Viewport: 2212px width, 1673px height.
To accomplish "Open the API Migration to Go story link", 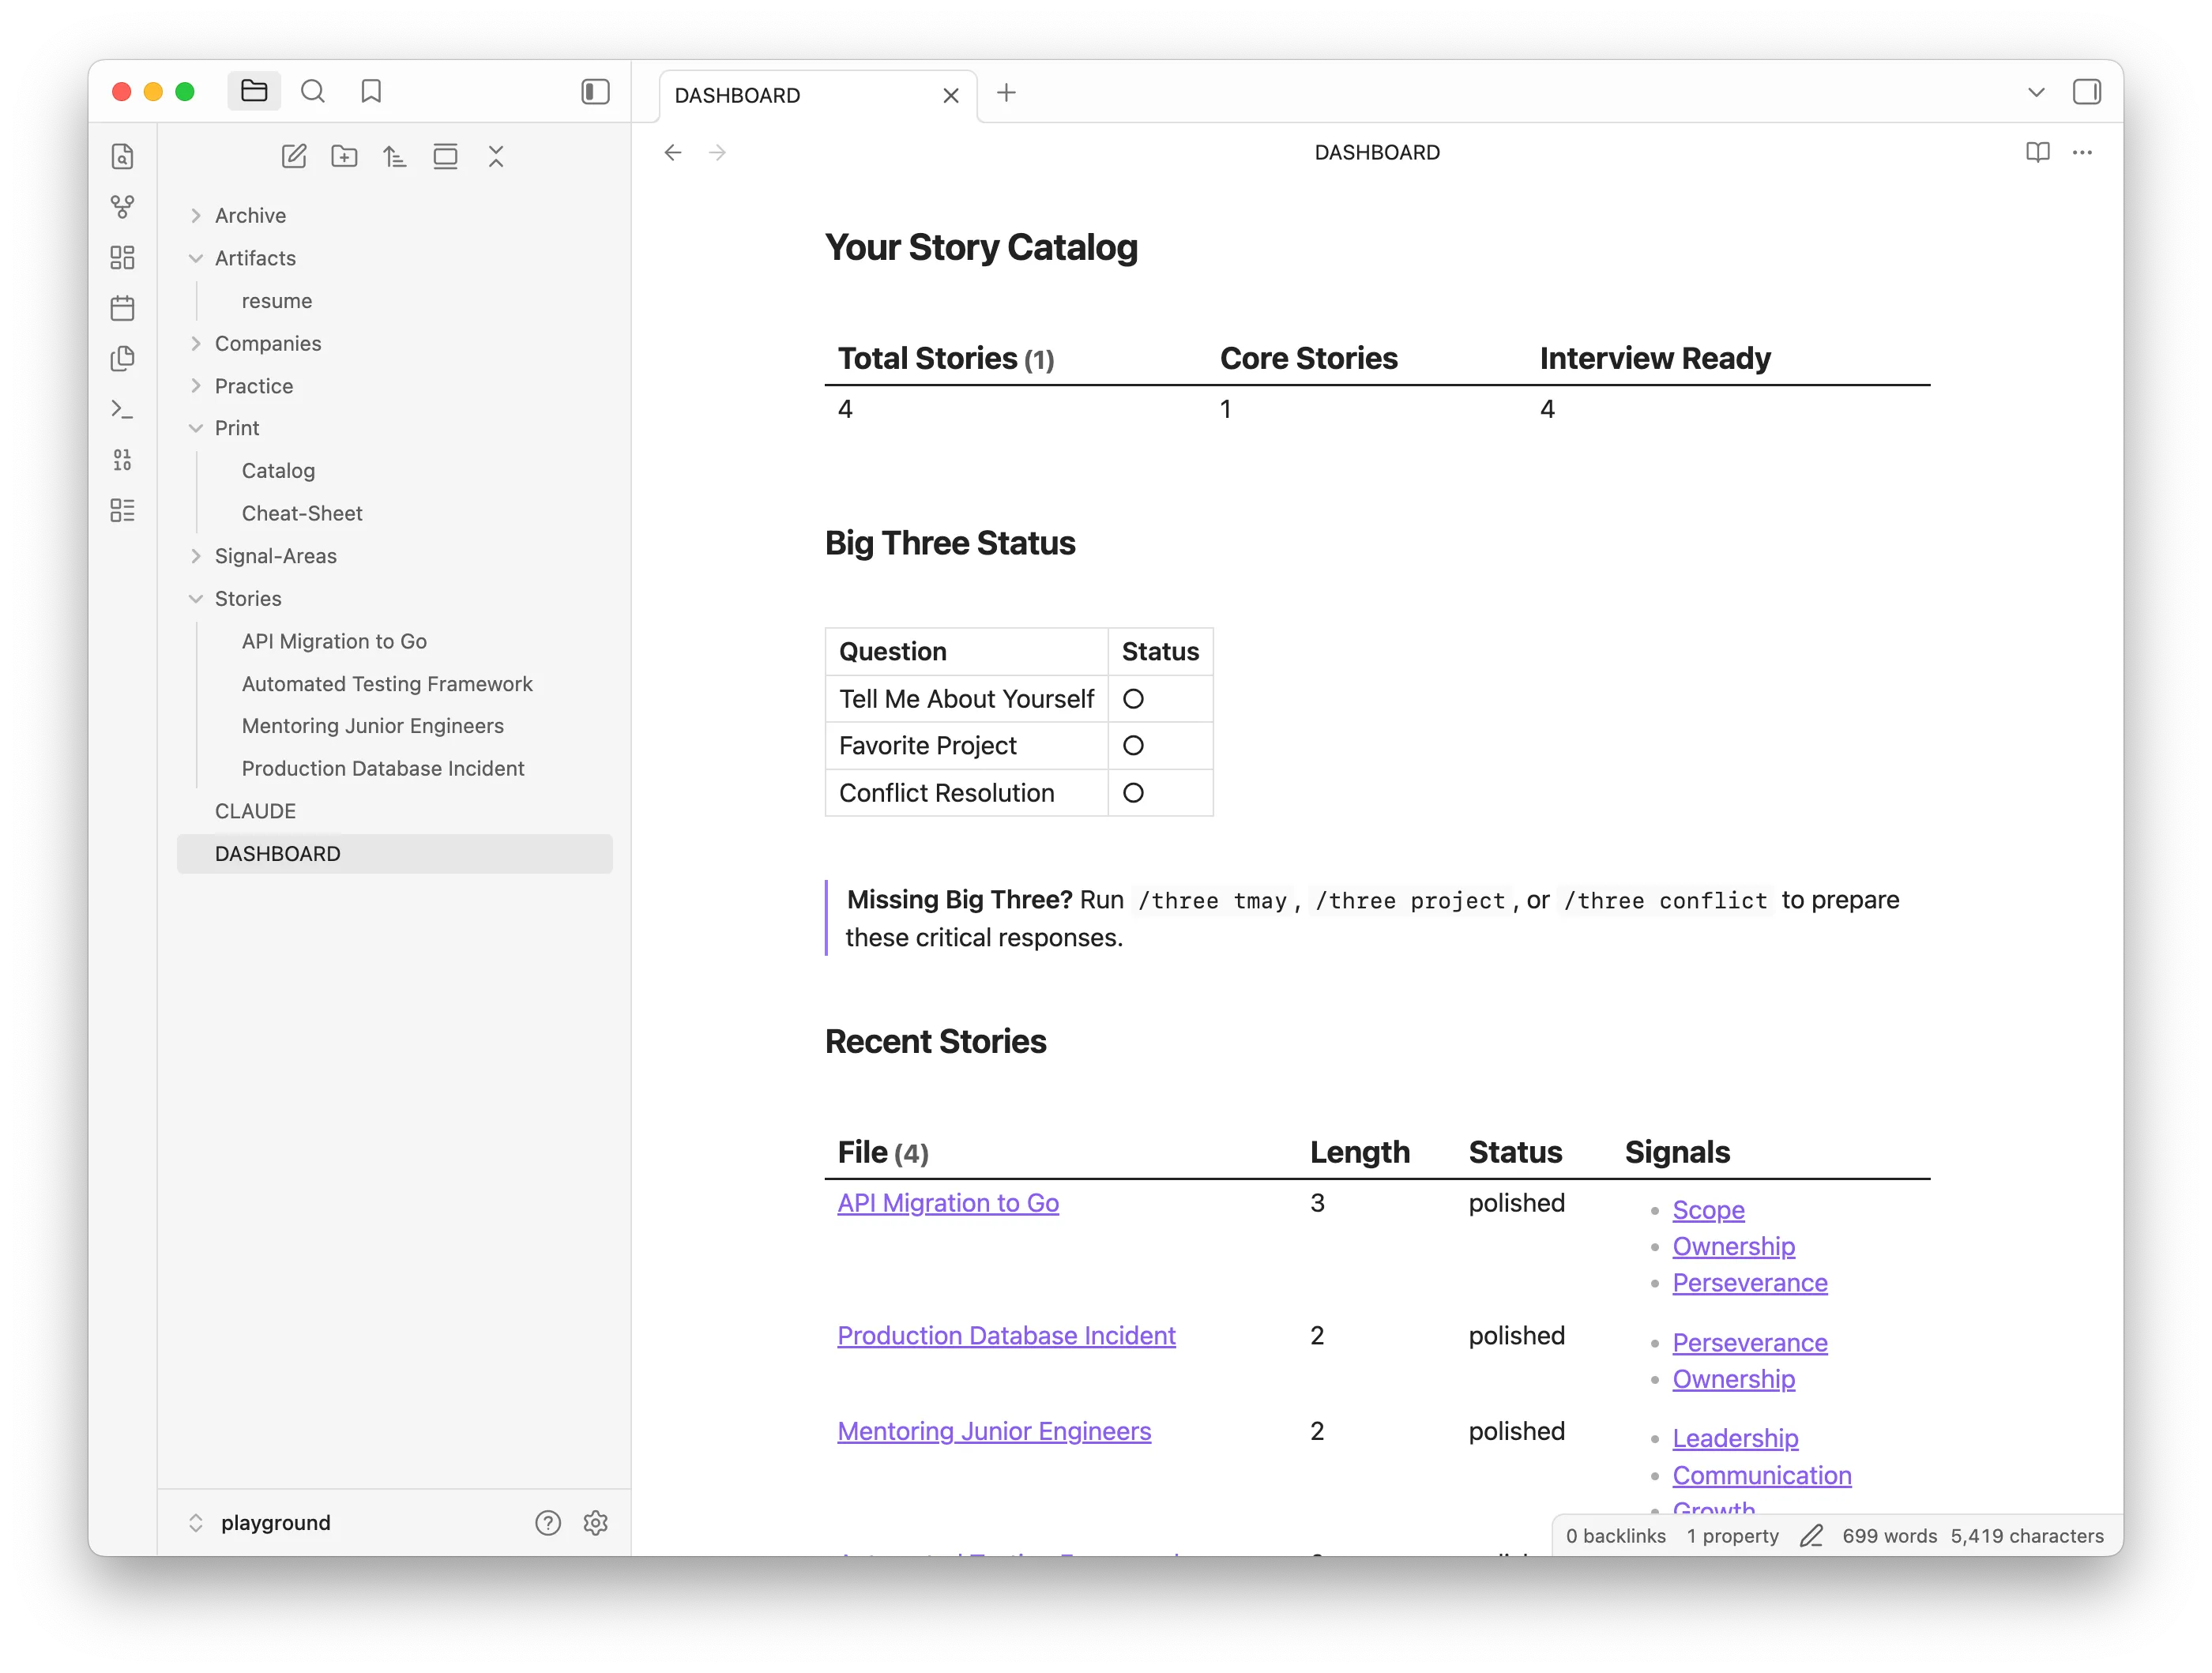I will [947, 1203].
